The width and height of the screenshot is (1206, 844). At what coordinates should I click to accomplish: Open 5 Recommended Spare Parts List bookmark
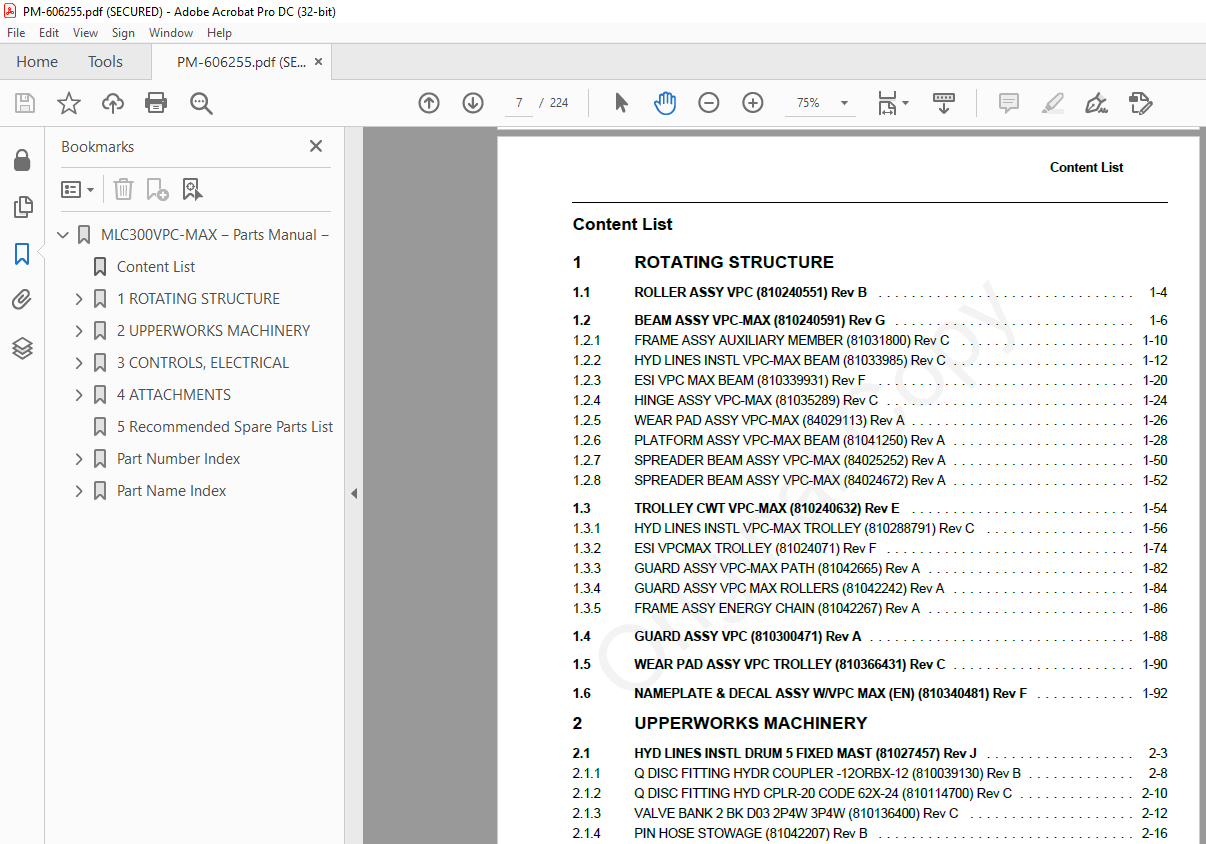click(x=225, y=427)
